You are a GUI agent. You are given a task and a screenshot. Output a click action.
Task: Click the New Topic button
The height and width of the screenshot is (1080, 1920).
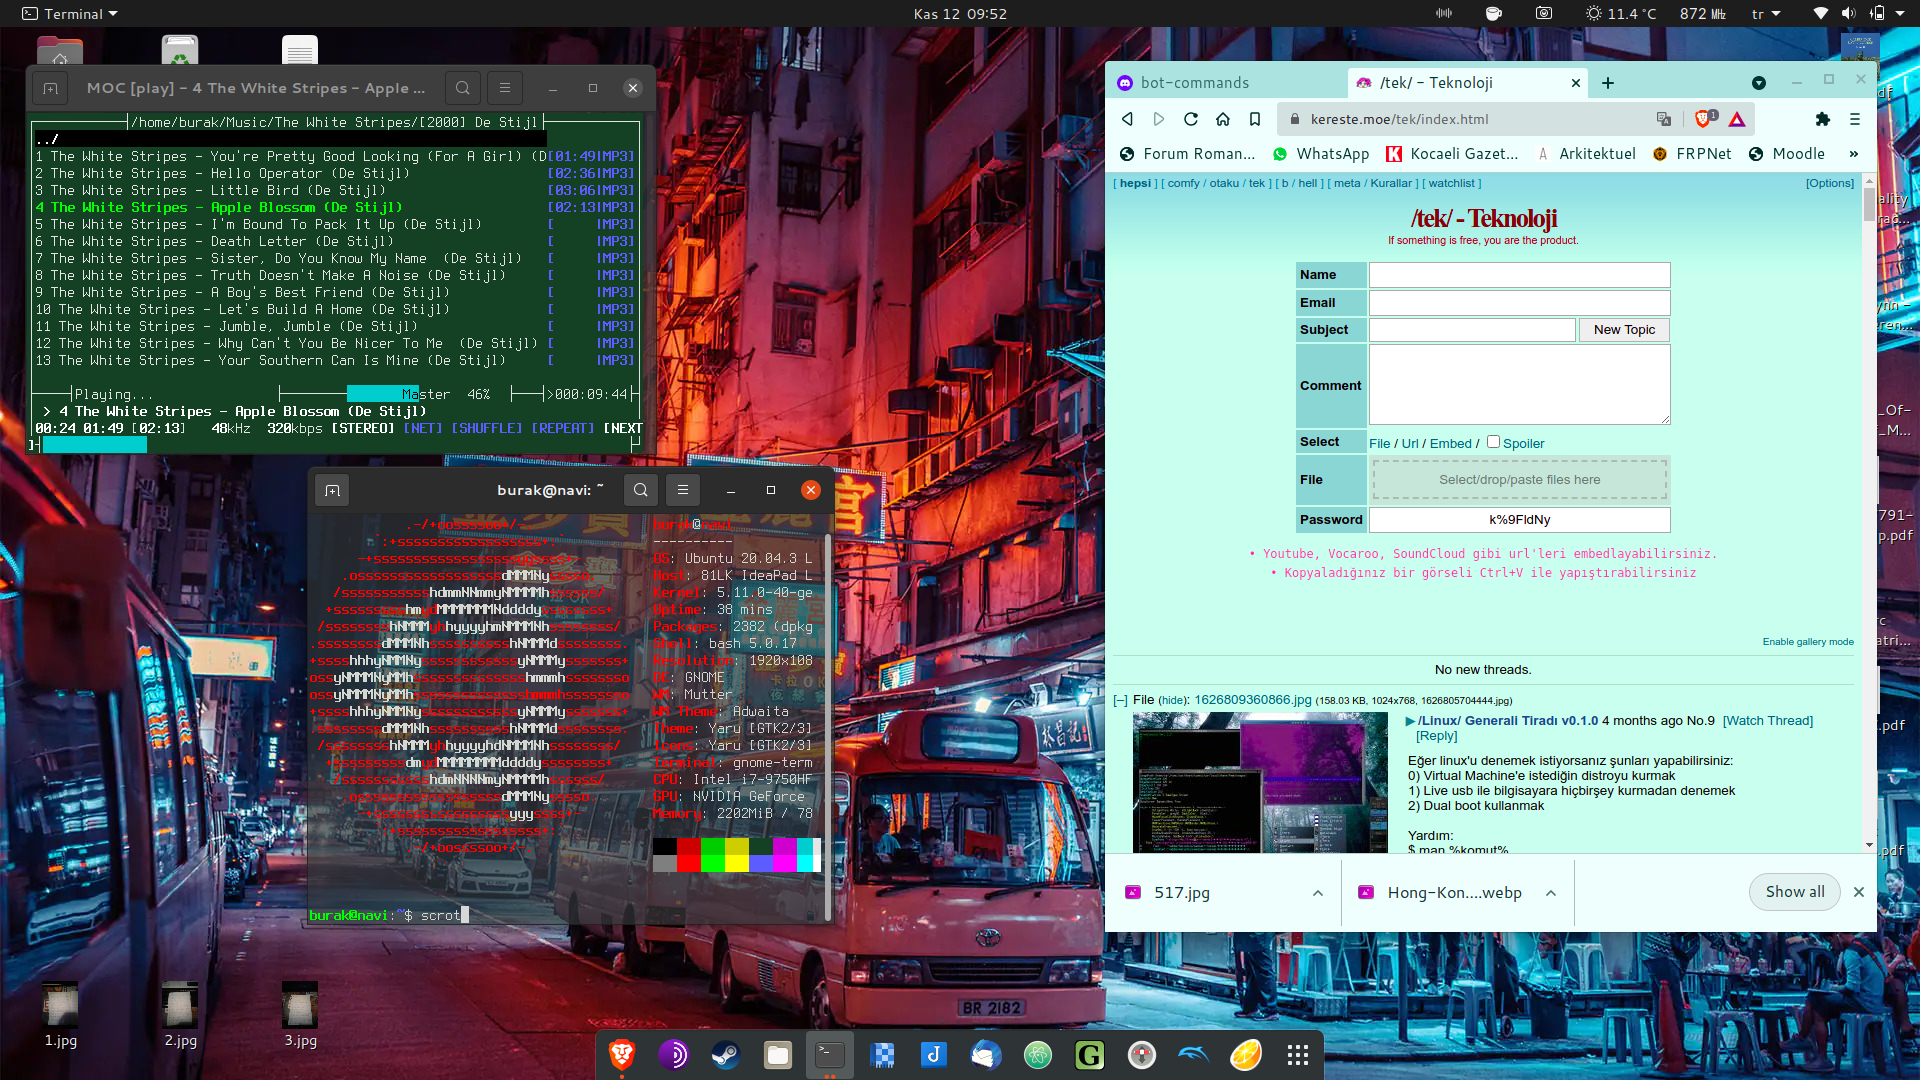pos(1624,330)
